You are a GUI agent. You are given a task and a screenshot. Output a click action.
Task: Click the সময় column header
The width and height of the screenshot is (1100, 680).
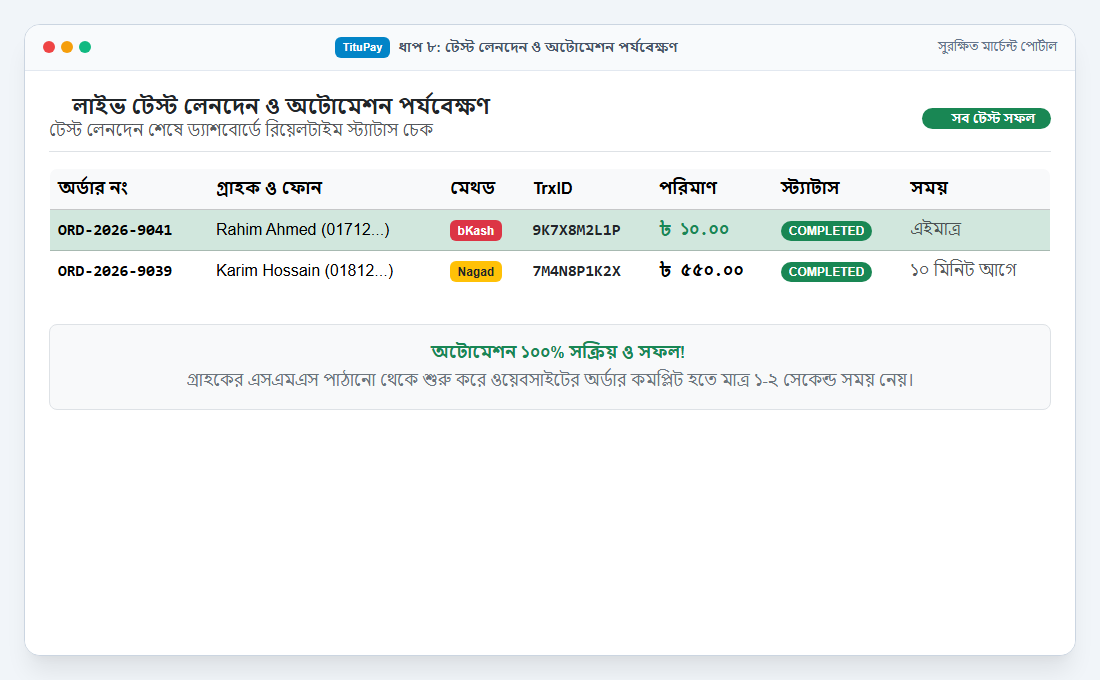(x=929, y=188)
